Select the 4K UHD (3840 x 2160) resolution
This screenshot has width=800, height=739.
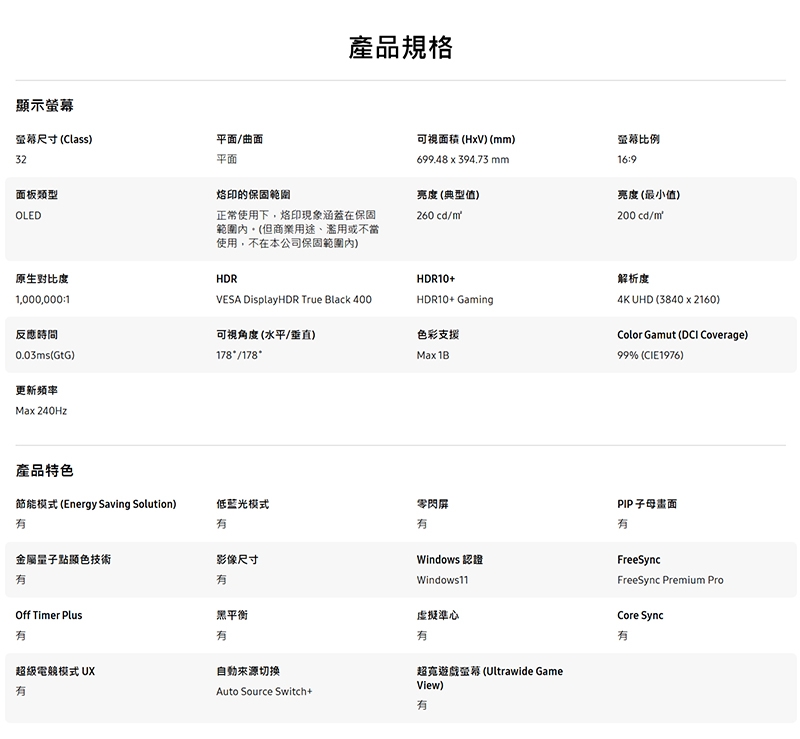668,300
